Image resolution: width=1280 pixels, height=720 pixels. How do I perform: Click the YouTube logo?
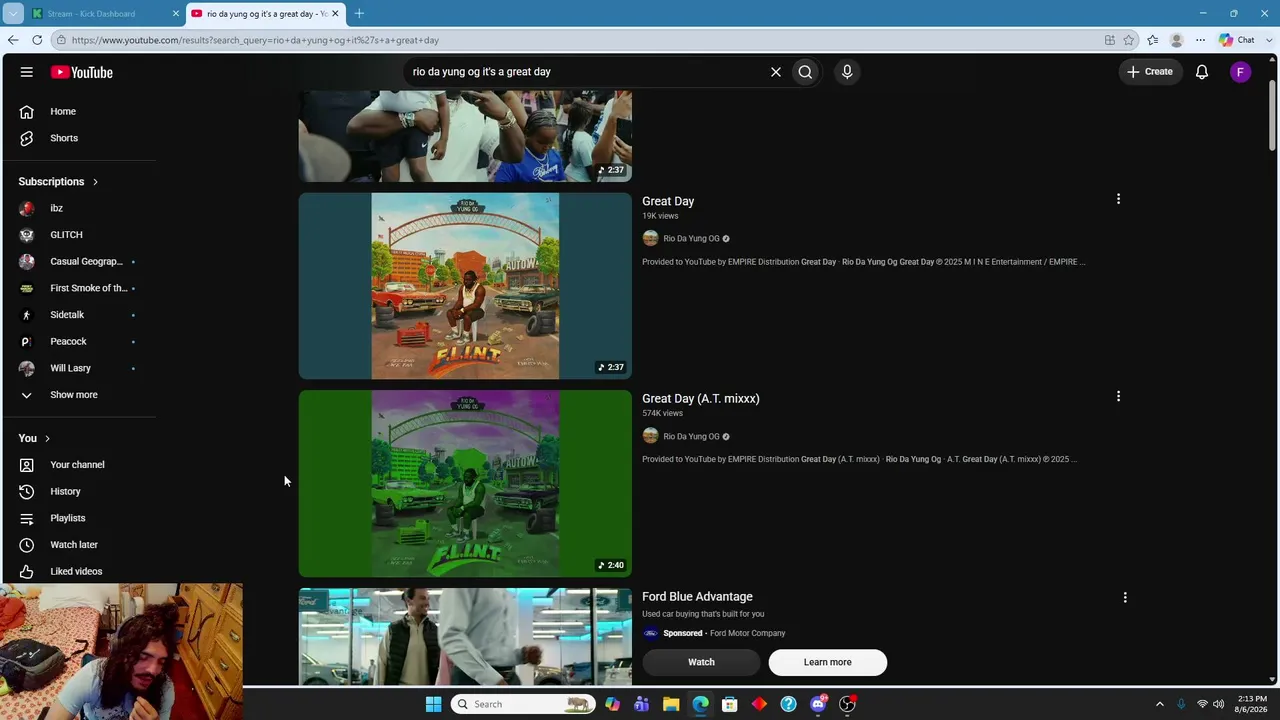82,72
